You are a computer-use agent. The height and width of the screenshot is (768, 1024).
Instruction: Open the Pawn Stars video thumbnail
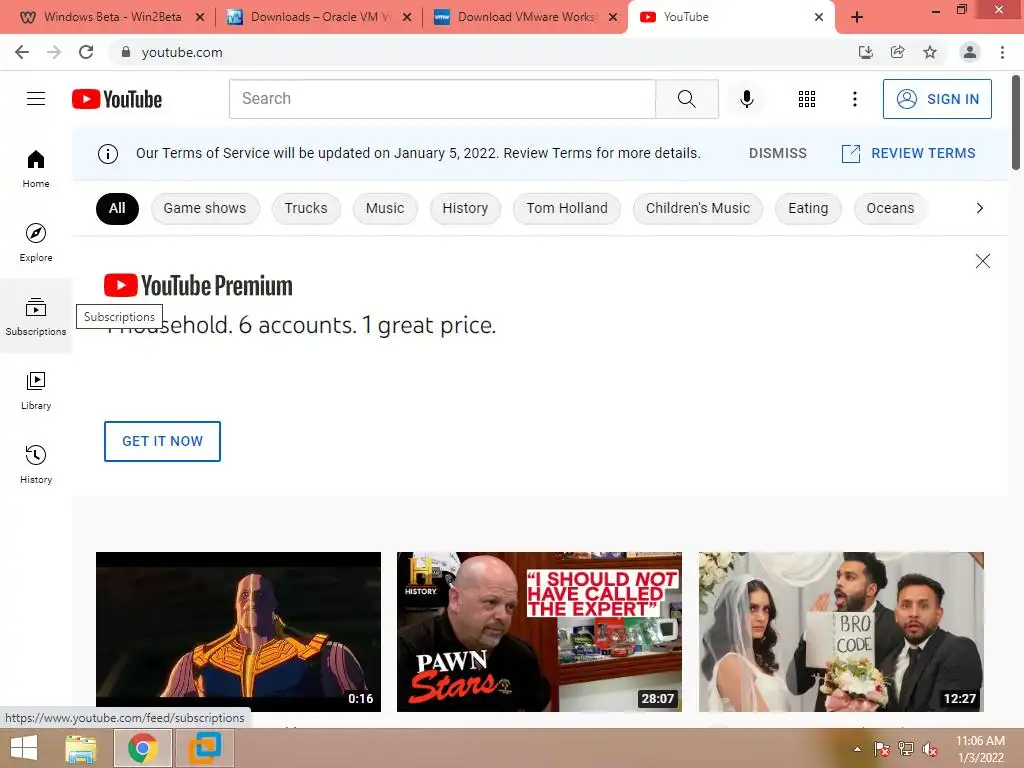(539, 632)
